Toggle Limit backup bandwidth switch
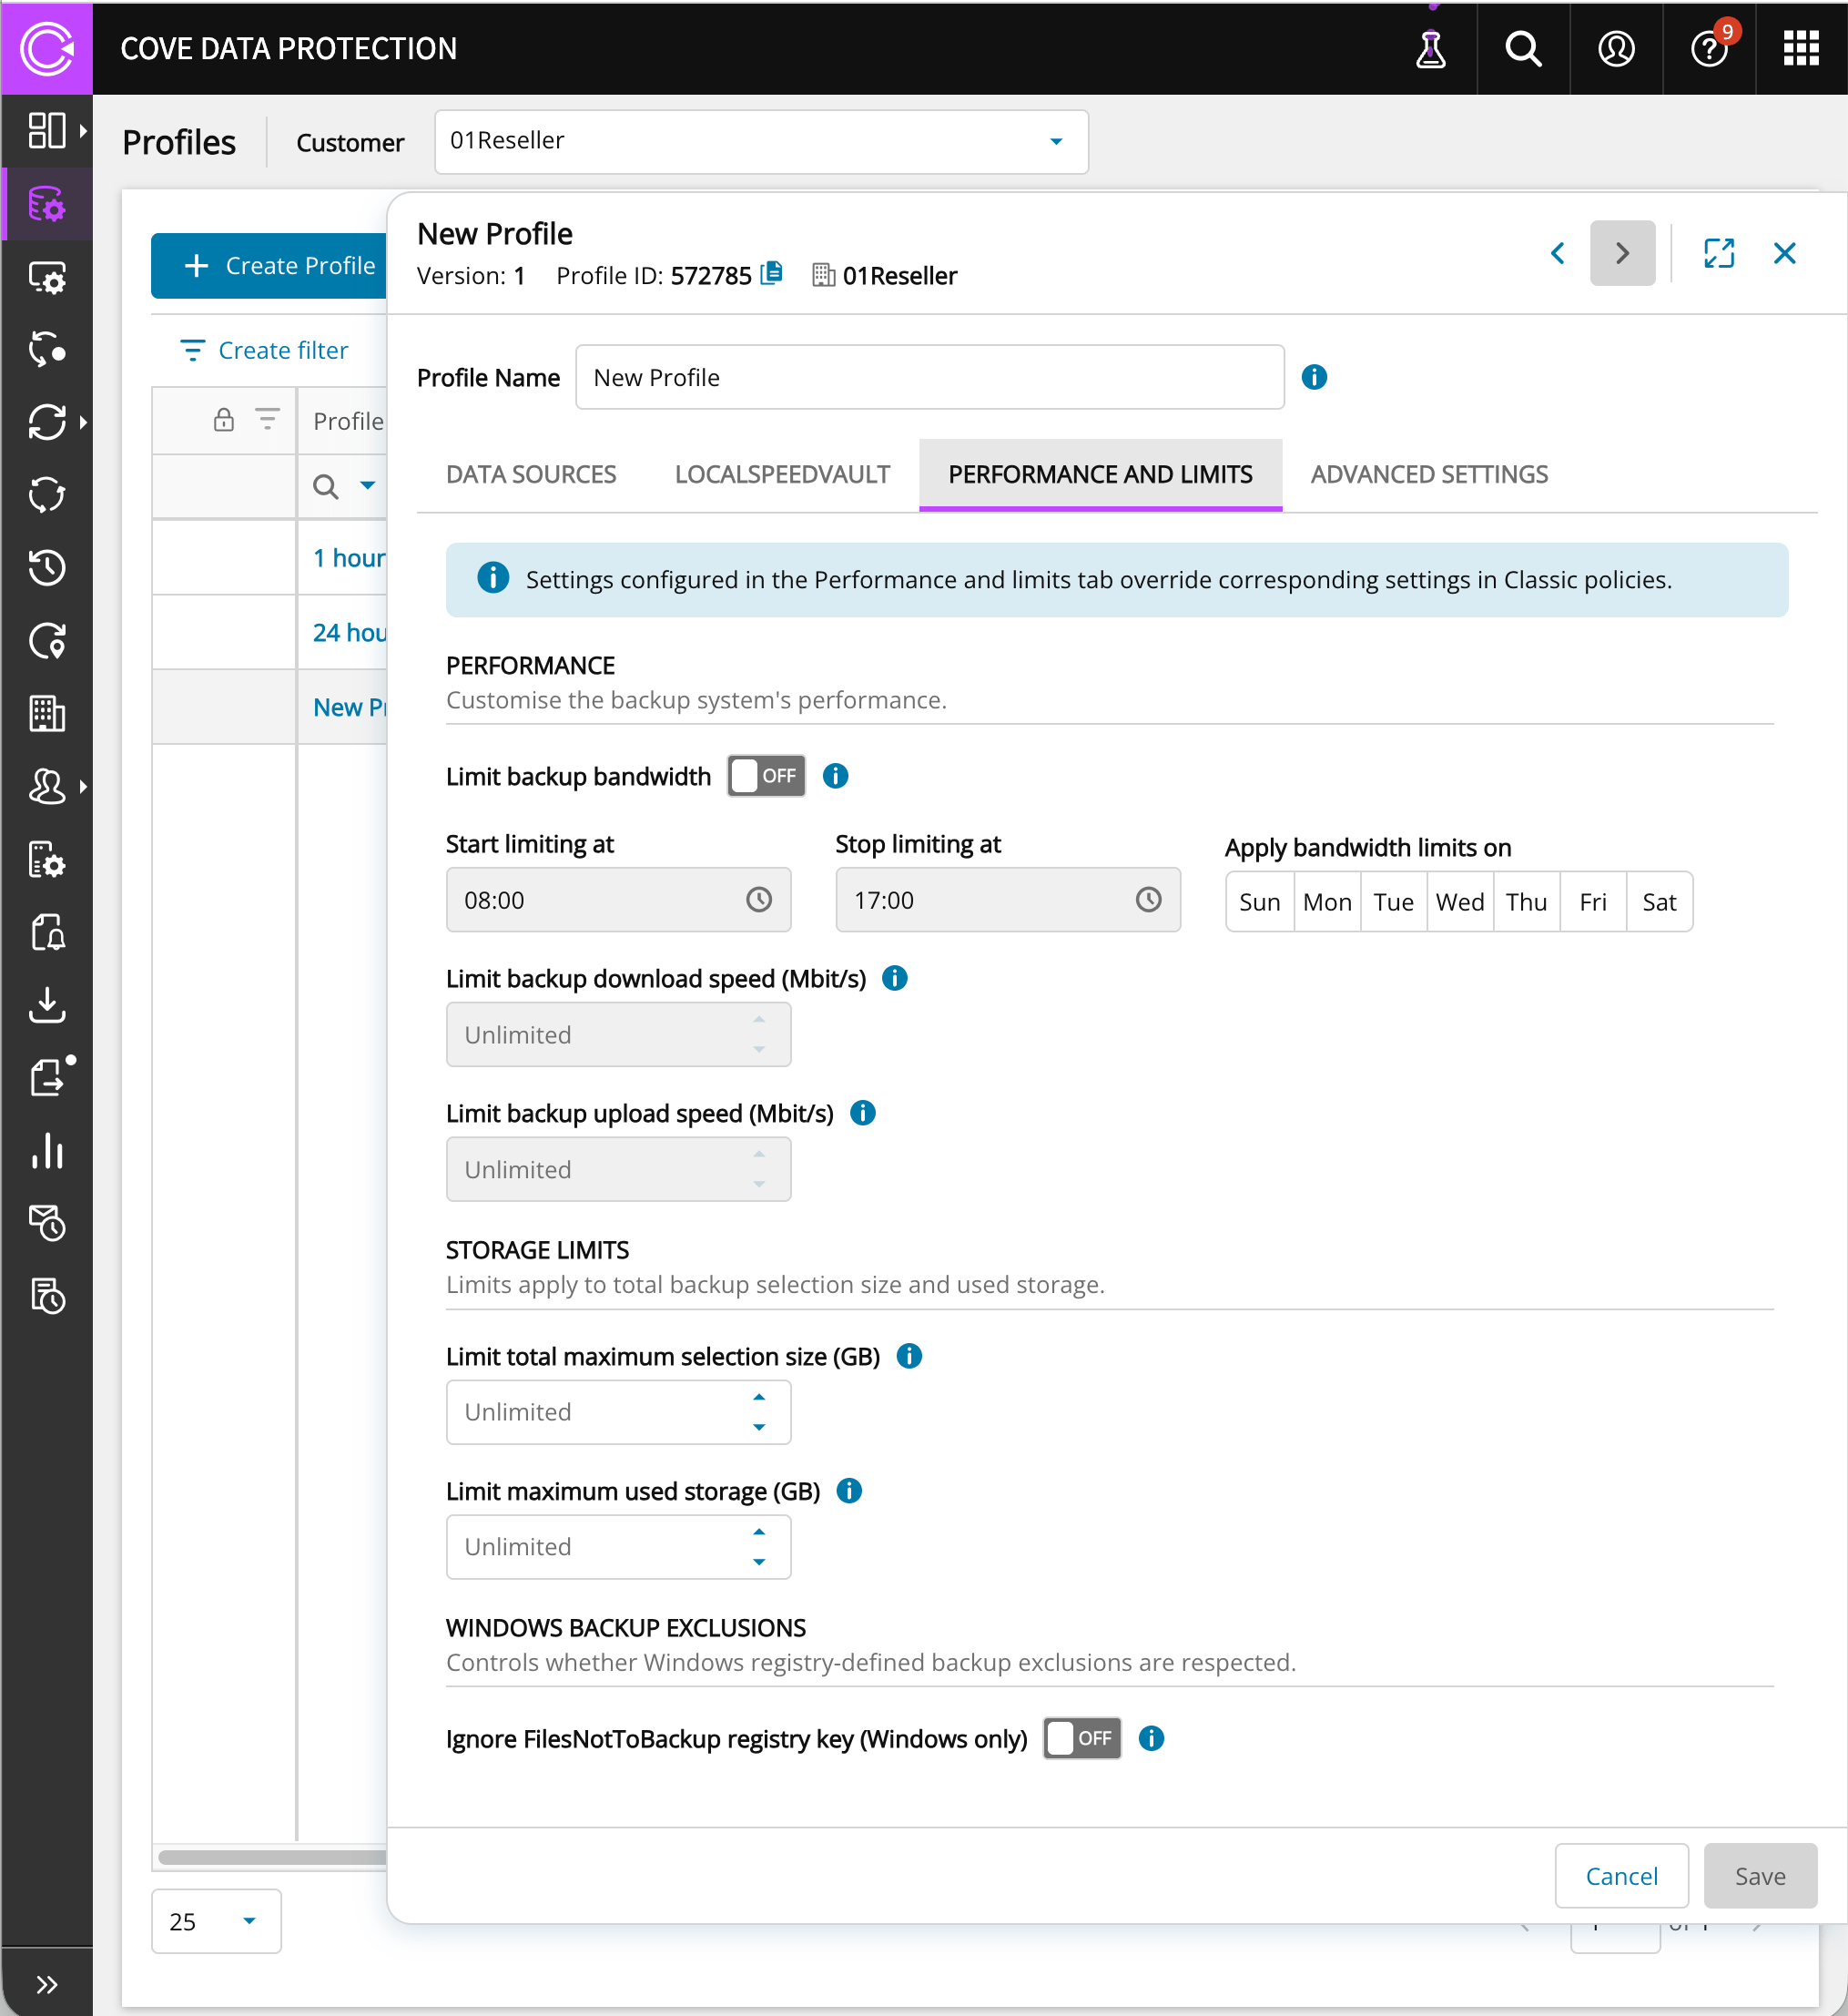 pos(766,776)
